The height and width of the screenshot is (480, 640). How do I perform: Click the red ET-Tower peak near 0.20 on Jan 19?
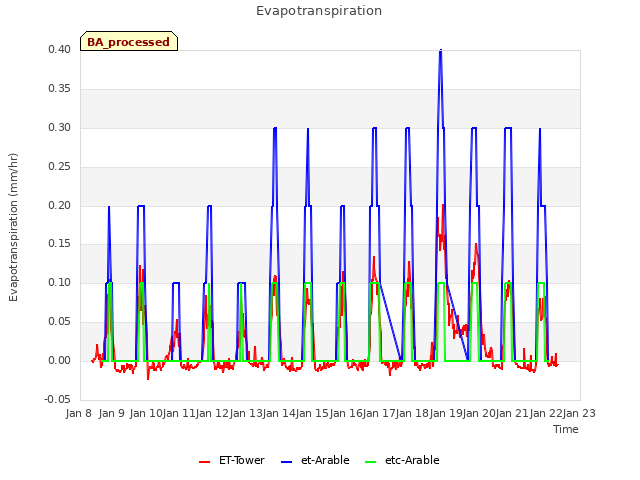pyautogui.click(x=443, y=205)
